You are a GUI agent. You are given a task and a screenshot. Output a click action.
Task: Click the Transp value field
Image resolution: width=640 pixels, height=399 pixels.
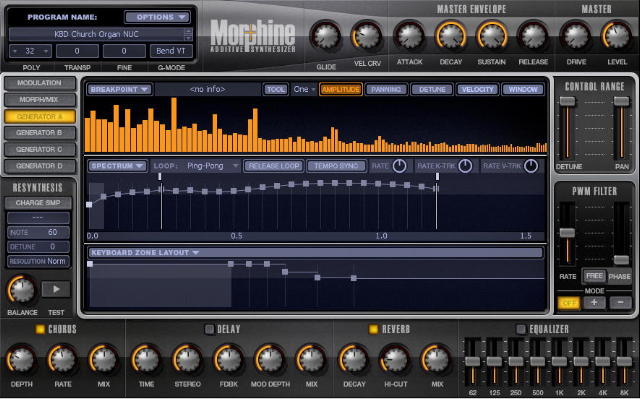(x=77, y=51)
